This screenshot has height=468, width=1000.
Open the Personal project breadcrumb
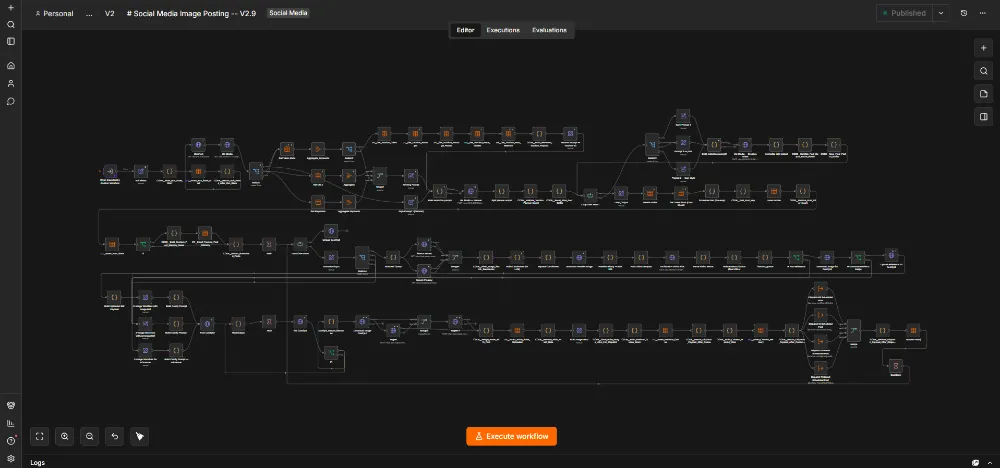pyautogui.click(x=54, y=13)
